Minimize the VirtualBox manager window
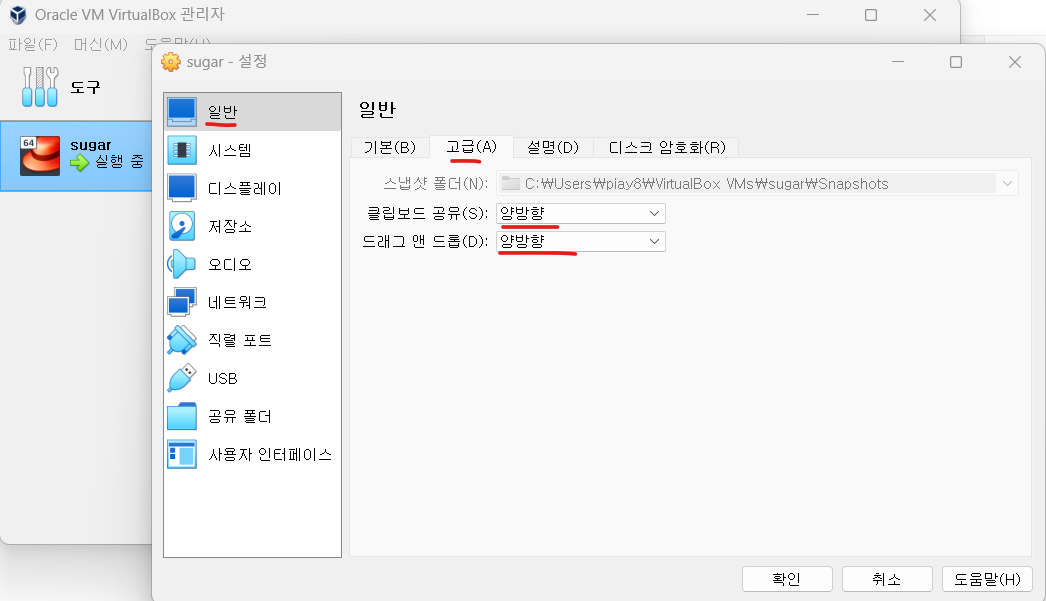Viewport: 1046px width, 601px height. [x=813, y=15]
